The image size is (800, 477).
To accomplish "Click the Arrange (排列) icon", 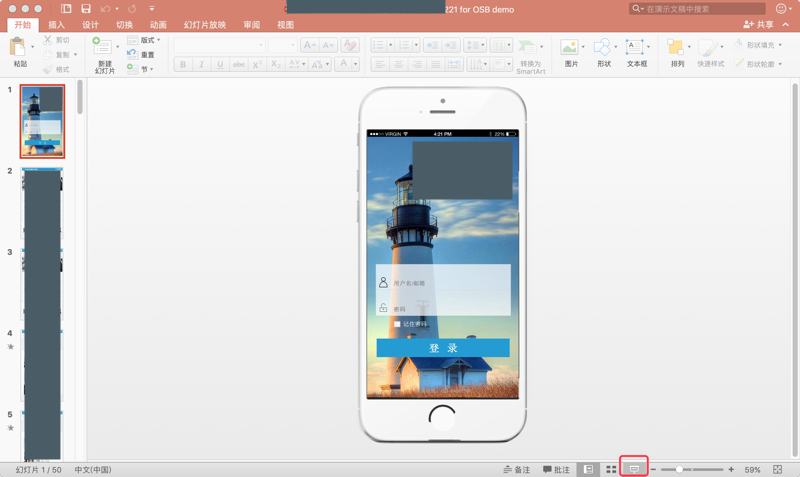I will pyautogui.click(x=677, y=48).
